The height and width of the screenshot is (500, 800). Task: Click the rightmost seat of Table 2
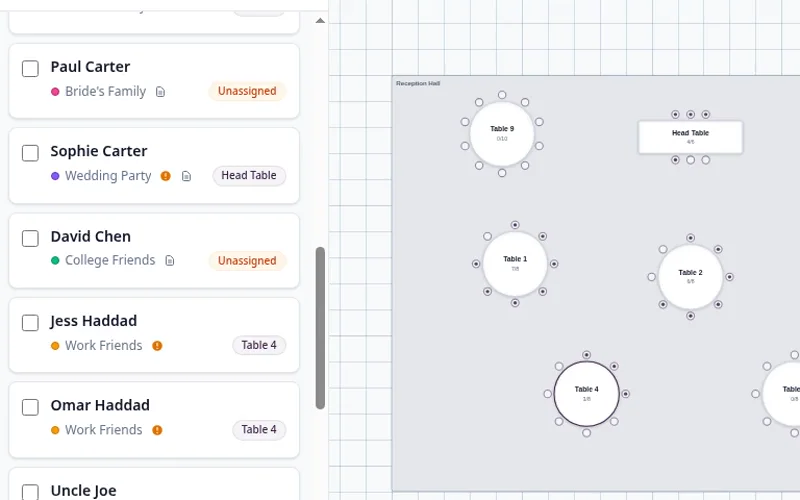pyautogui.click(x=730, y=277)
